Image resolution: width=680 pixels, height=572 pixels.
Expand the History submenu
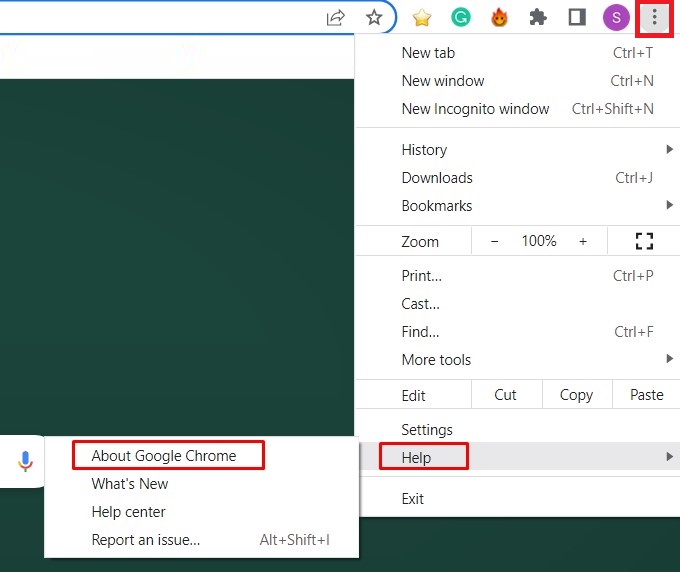518,150
